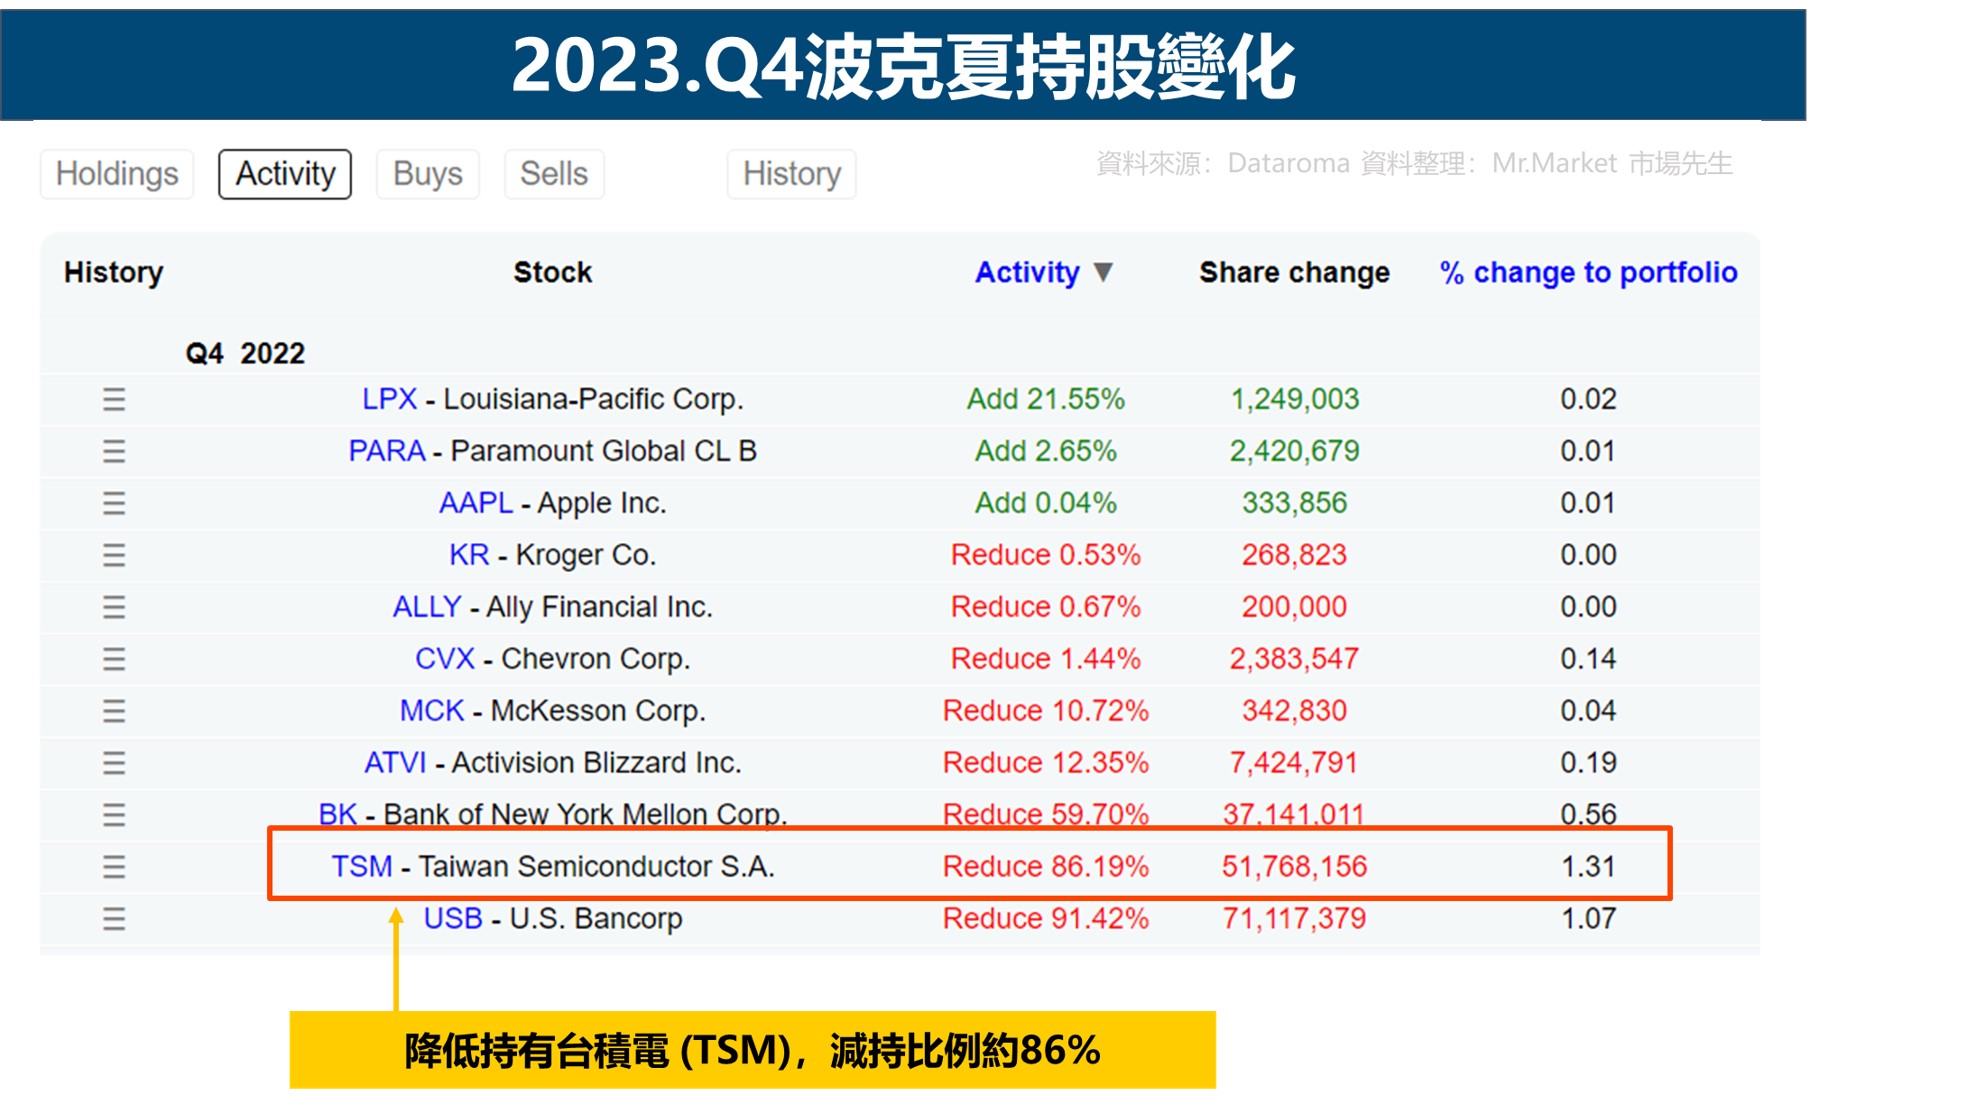
Task: Click portfolio change value 1.07
Action: tap(1588, 918)
